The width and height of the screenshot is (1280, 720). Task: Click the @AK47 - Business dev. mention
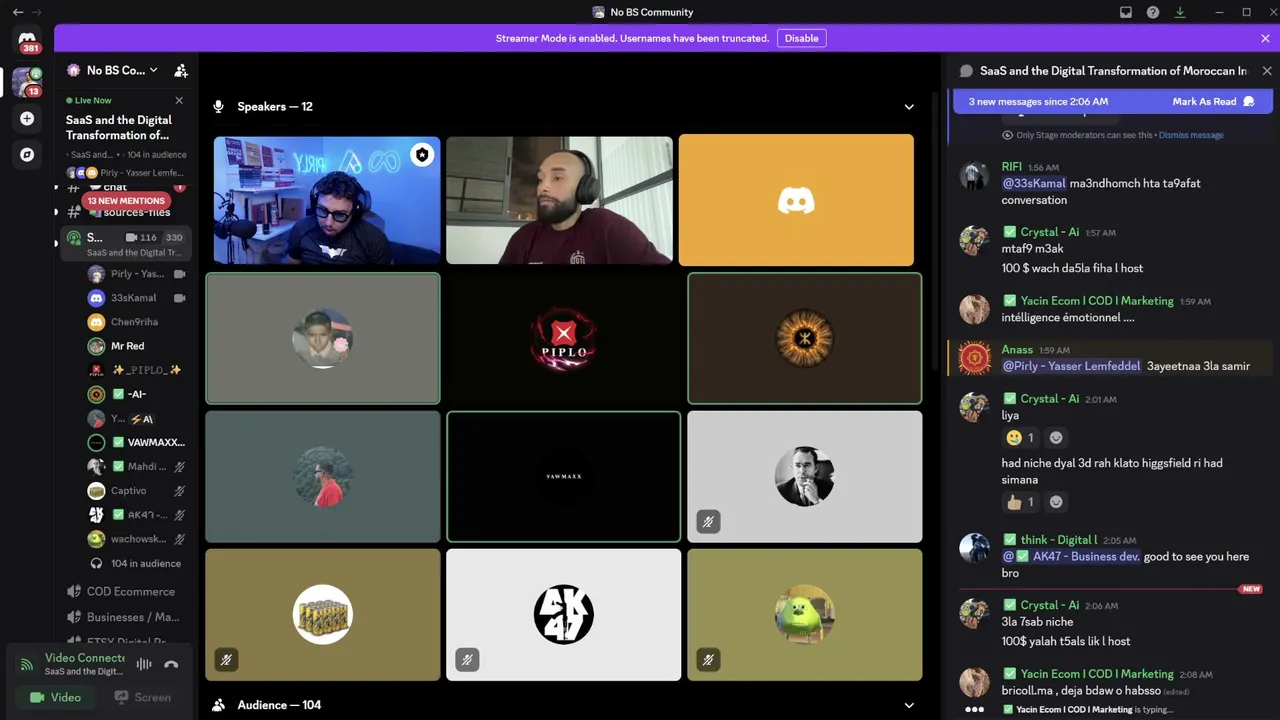[x=1071, y=556]
